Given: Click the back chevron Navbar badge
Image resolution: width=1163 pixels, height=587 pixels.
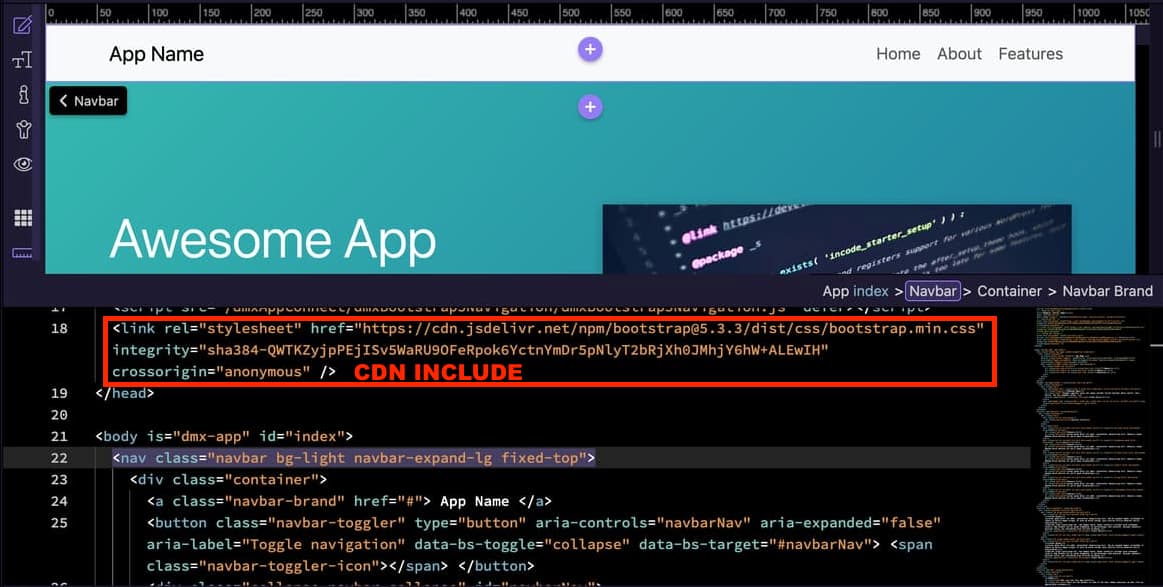Looking at the screenshot, I should 88,101.
